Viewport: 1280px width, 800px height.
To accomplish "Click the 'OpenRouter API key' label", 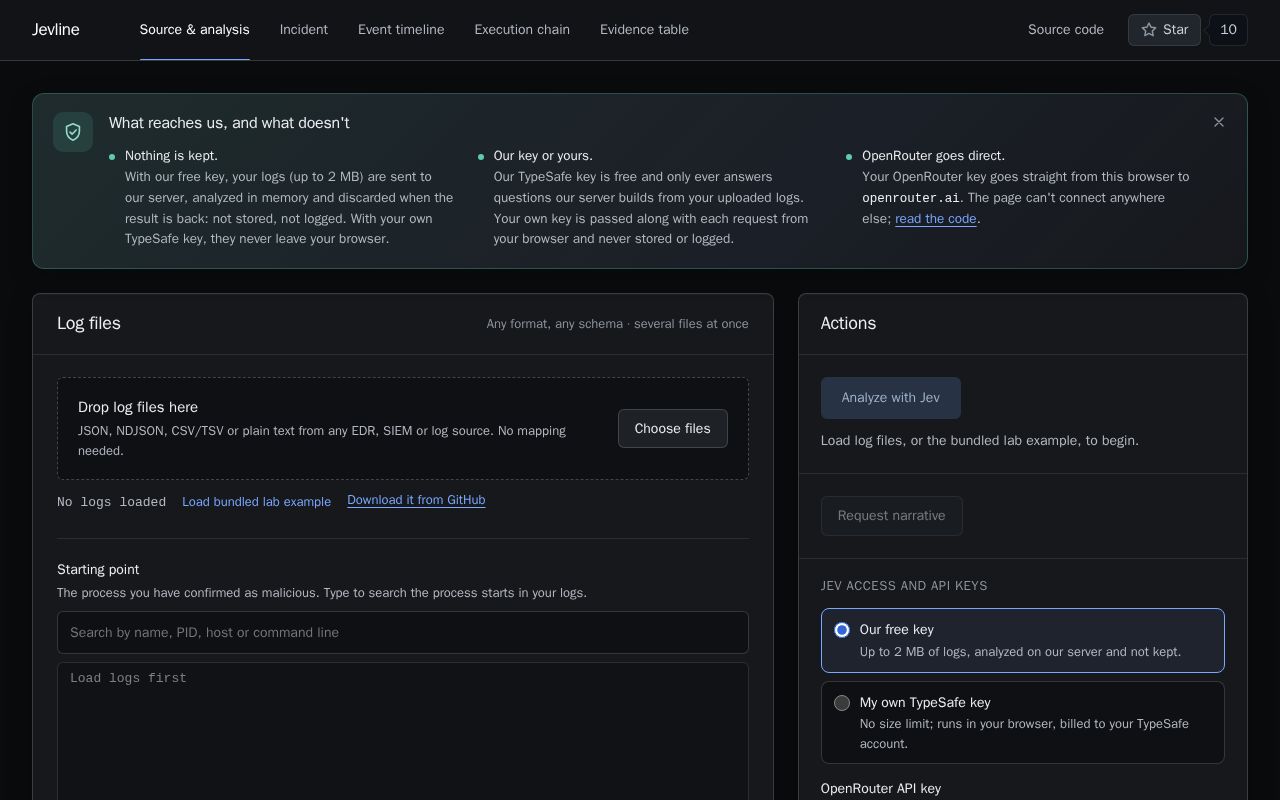I will coord(881,789).
